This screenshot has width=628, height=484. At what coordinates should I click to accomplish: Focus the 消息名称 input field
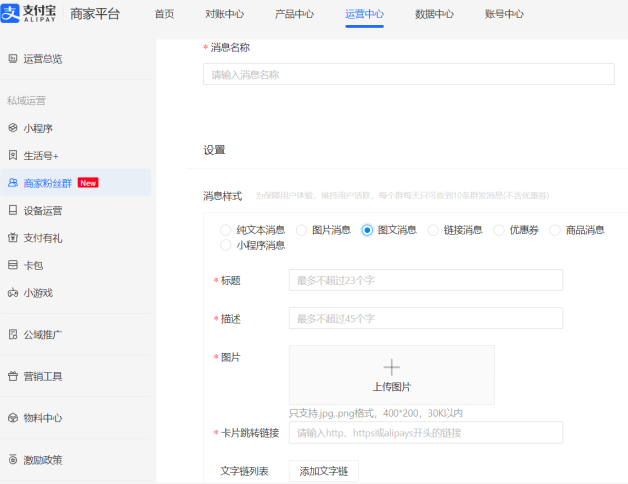408,75
